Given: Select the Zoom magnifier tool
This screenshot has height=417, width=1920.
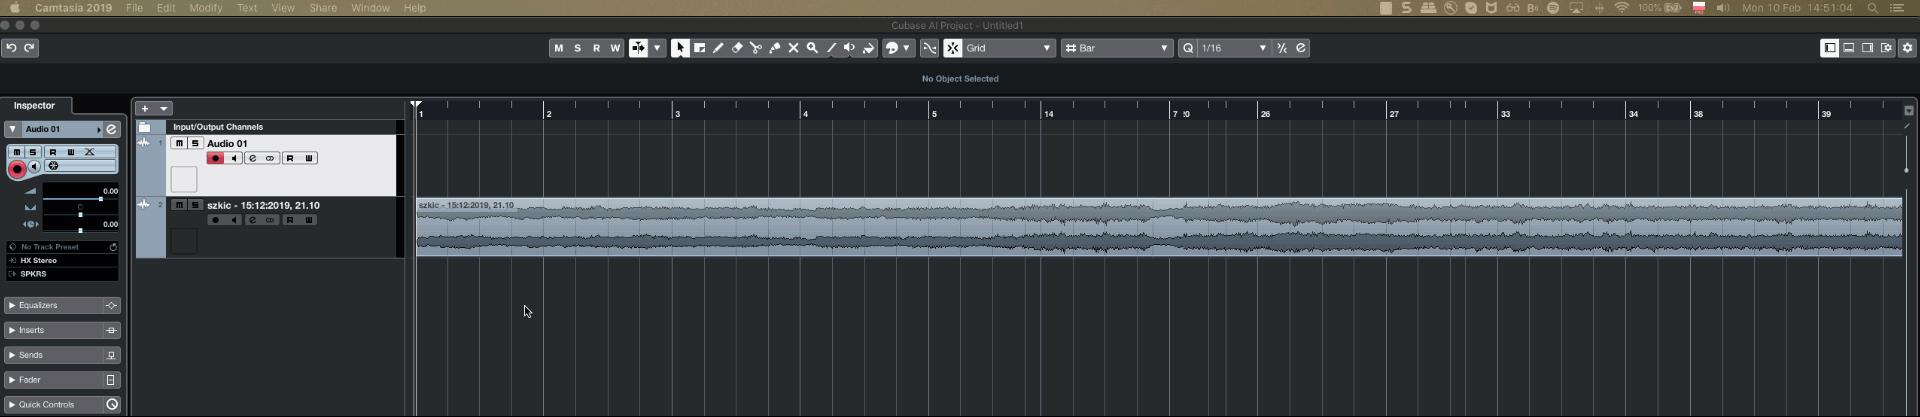Looking at the screenshot, I should click(x=813, y=48).
